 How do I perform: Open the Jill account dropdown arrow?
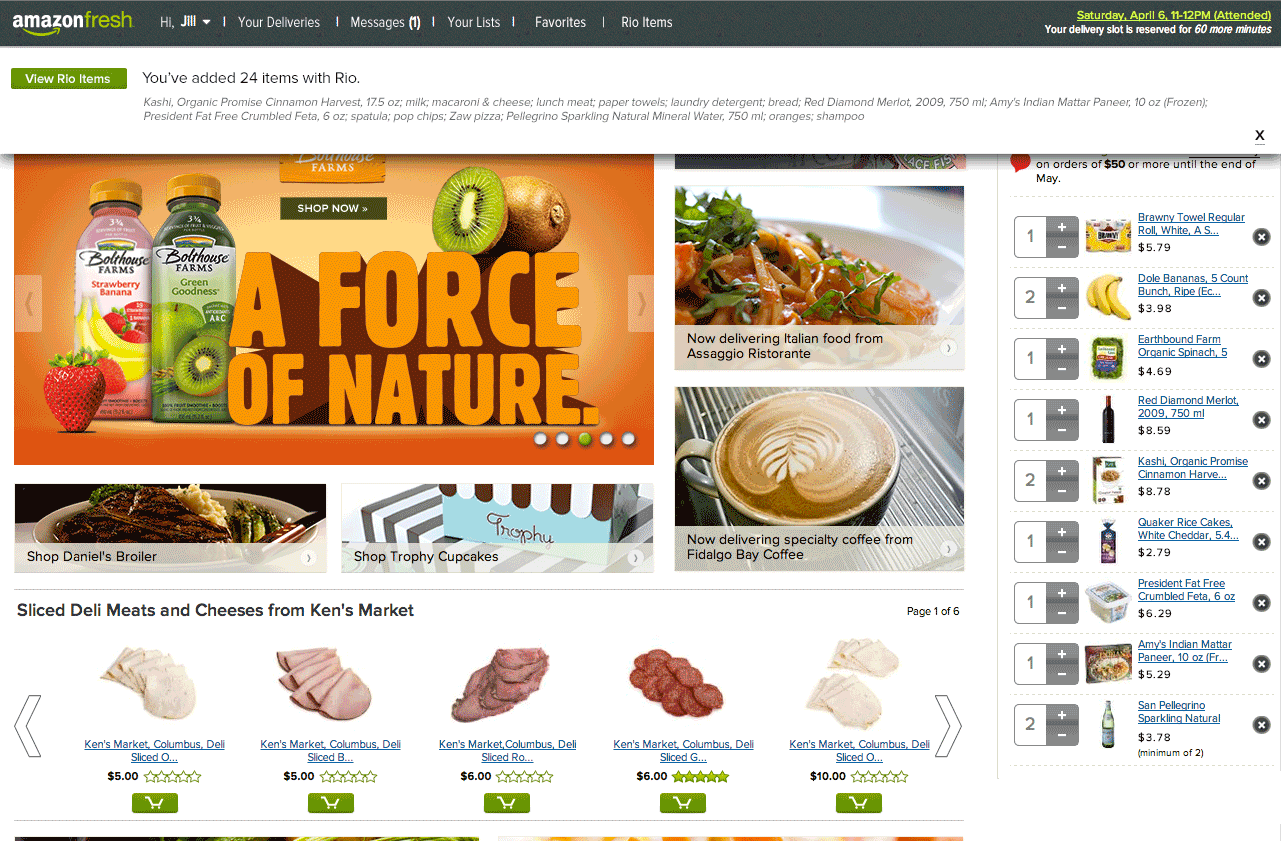coord(206,22)
